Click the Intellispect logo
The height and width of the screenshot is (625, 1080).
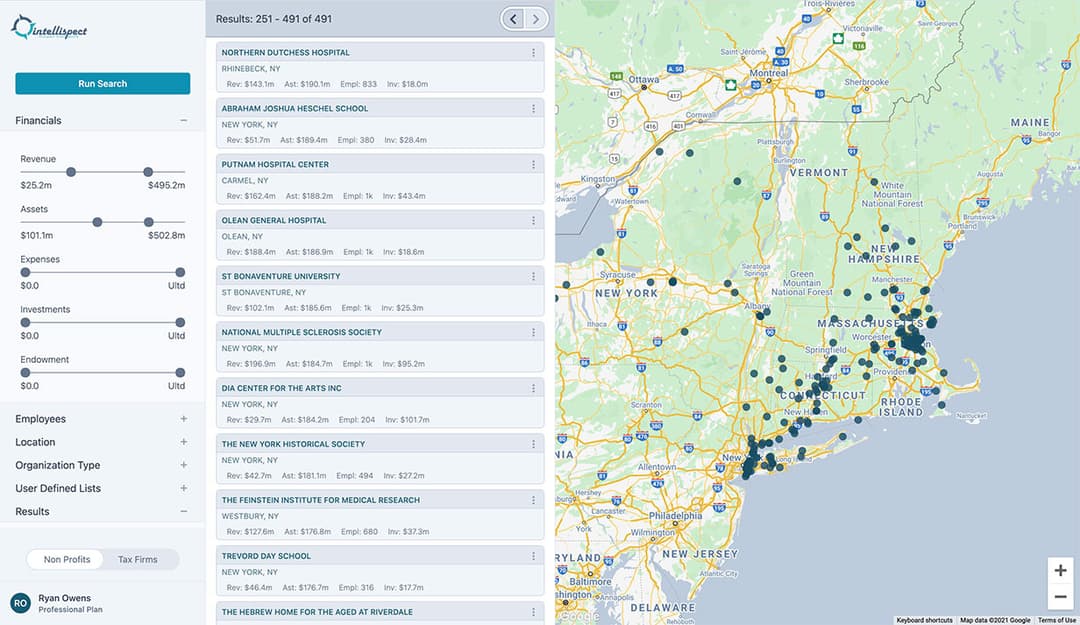pos(50,29)
